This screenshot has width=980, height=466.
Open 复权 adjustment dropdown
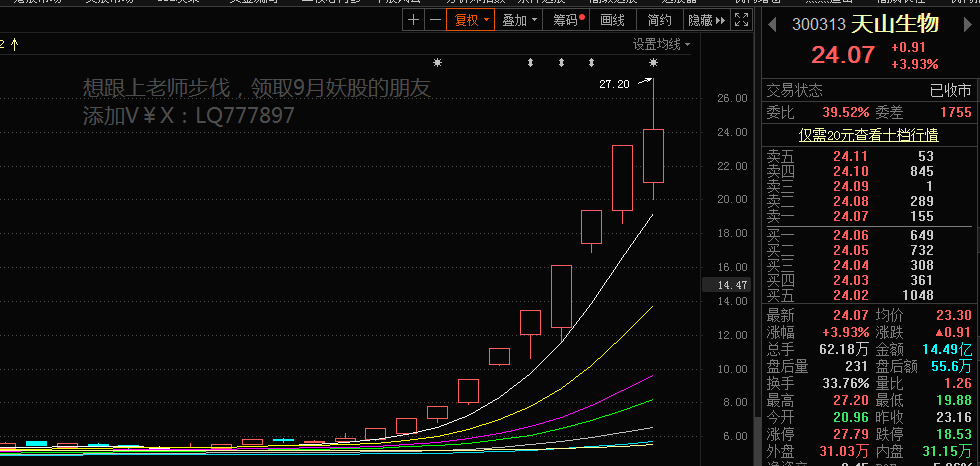tap(470, 20)
